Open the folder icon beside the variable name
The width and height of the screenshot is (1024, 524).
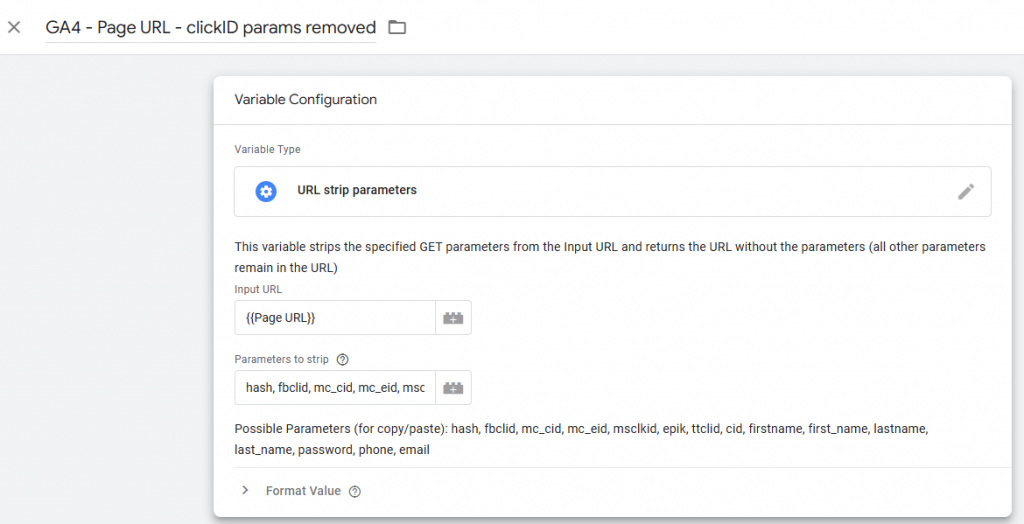point(397,27)
